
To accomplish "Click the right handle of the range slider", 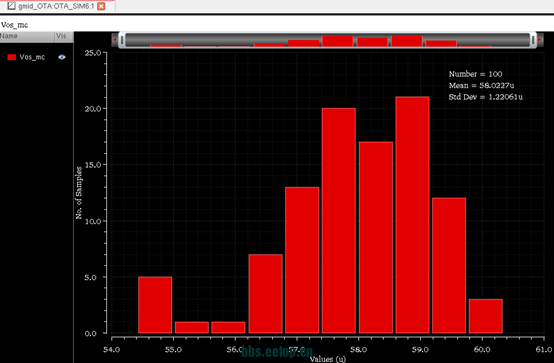I will click(x=533, y=40).
